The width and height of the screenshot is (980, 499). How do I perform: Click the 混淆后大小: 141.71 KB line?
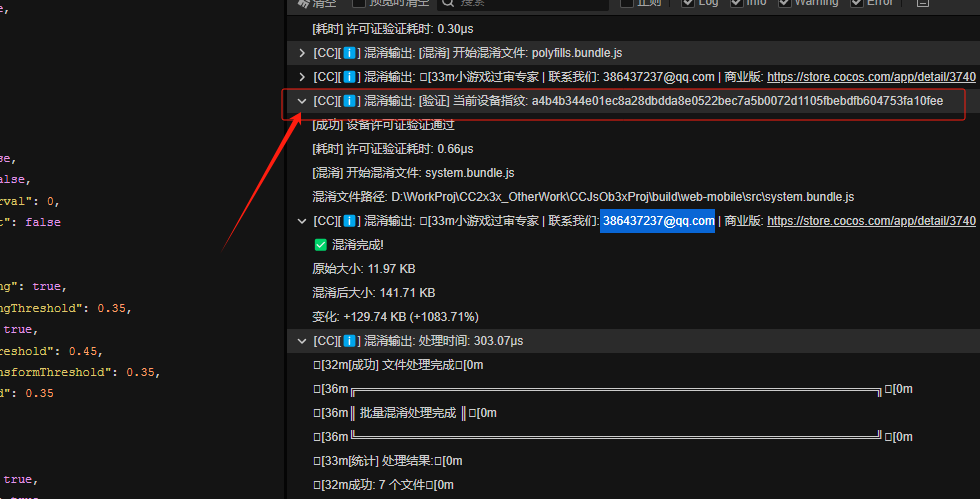click(374, 293)
